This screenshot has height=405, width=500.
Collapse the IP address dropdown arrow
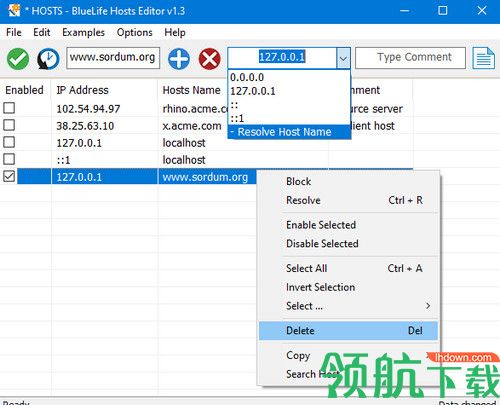343,58
